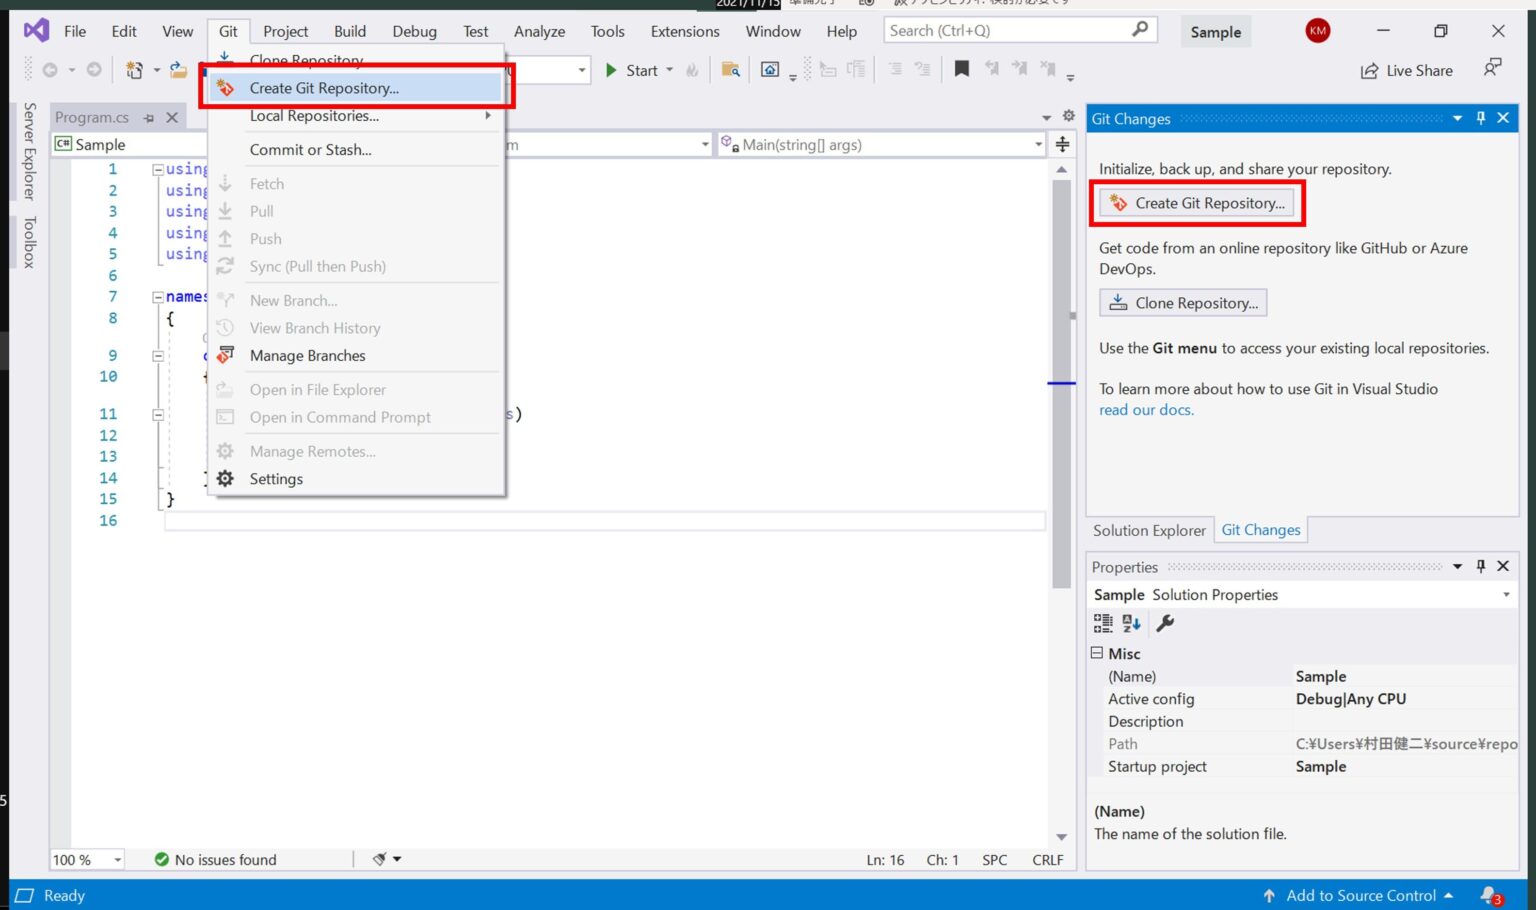Screen dimensions: 1536x910
Task: Switch Properties panel to categorized view icon
Action: tap(1104, 623)
